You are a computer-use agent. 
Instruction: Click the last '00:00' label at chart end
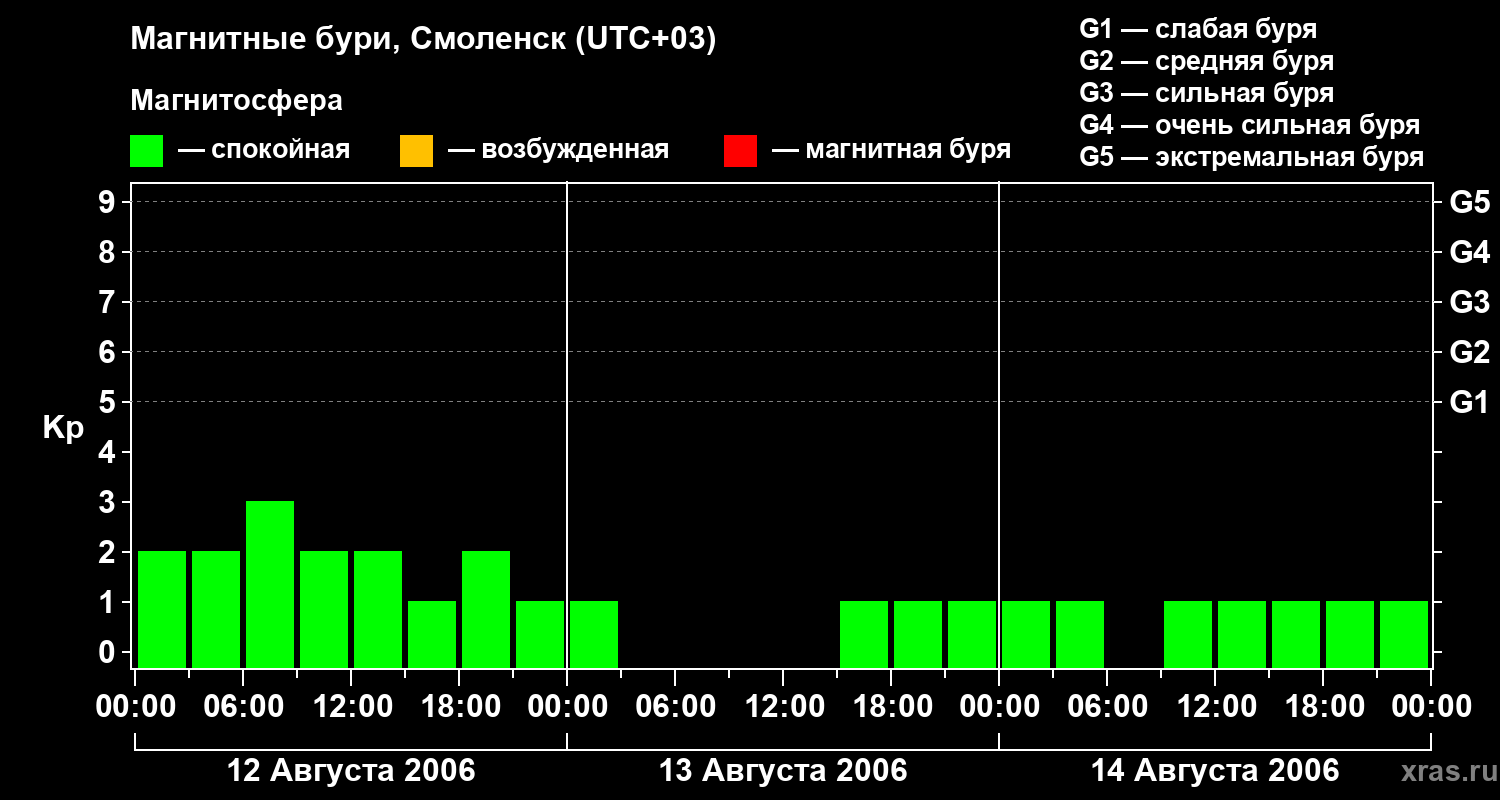pos(1431,707)
